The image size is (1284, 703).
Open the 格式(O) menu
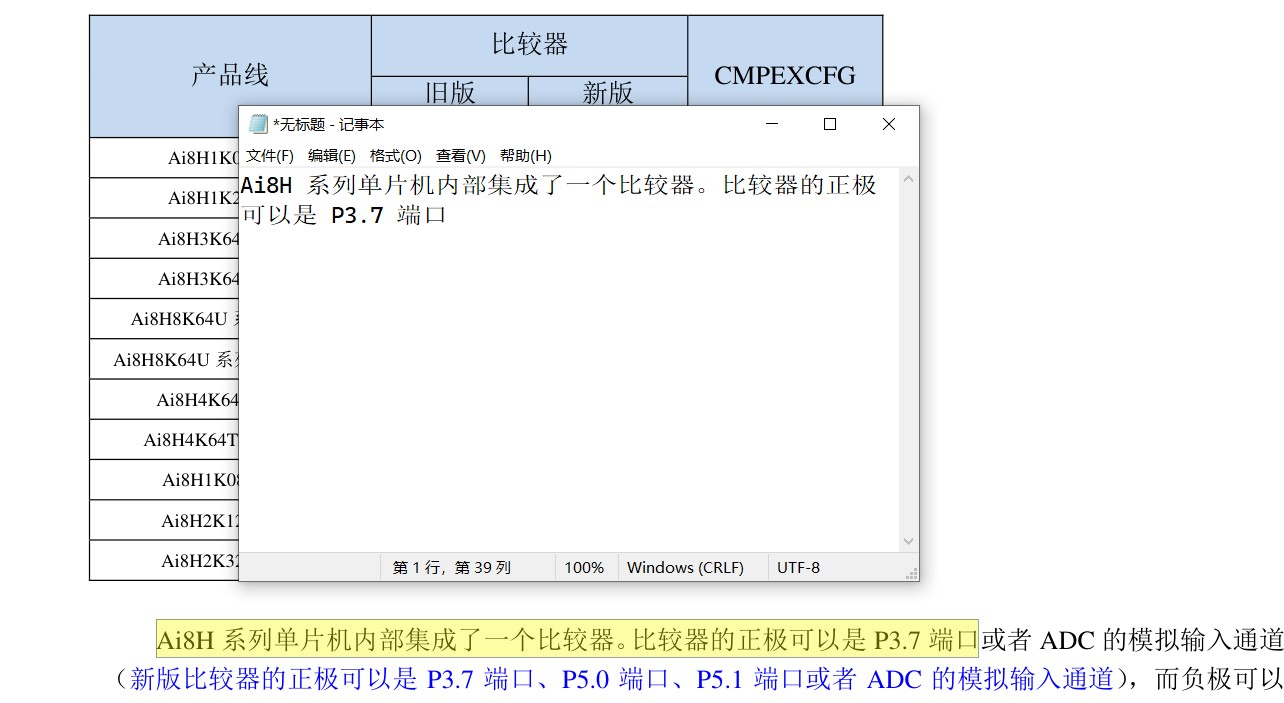[x=395, y=156]
